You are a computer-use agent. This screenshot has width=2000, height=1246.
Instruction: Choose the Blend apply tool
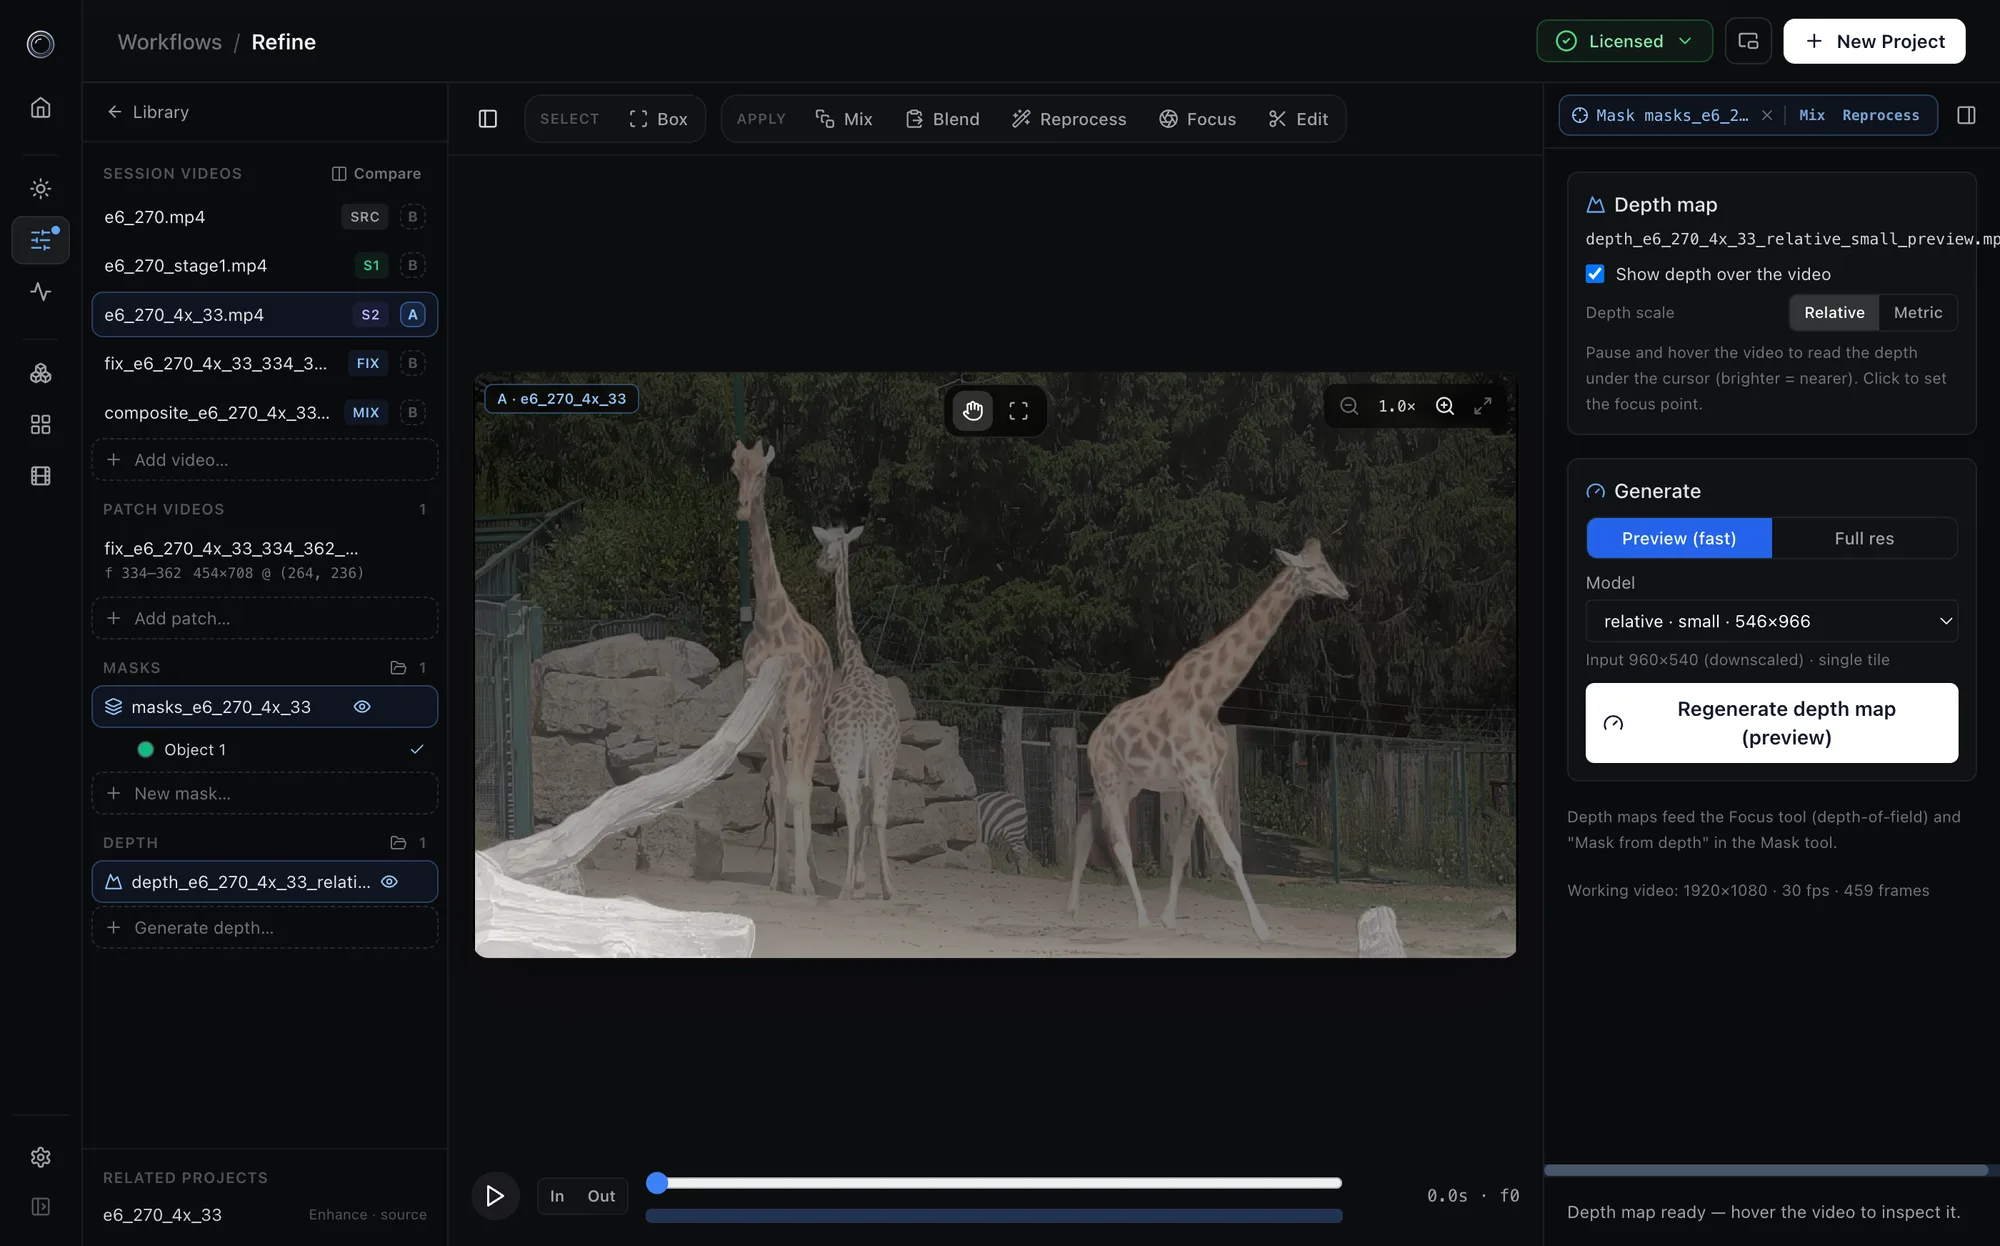(942, 119)
